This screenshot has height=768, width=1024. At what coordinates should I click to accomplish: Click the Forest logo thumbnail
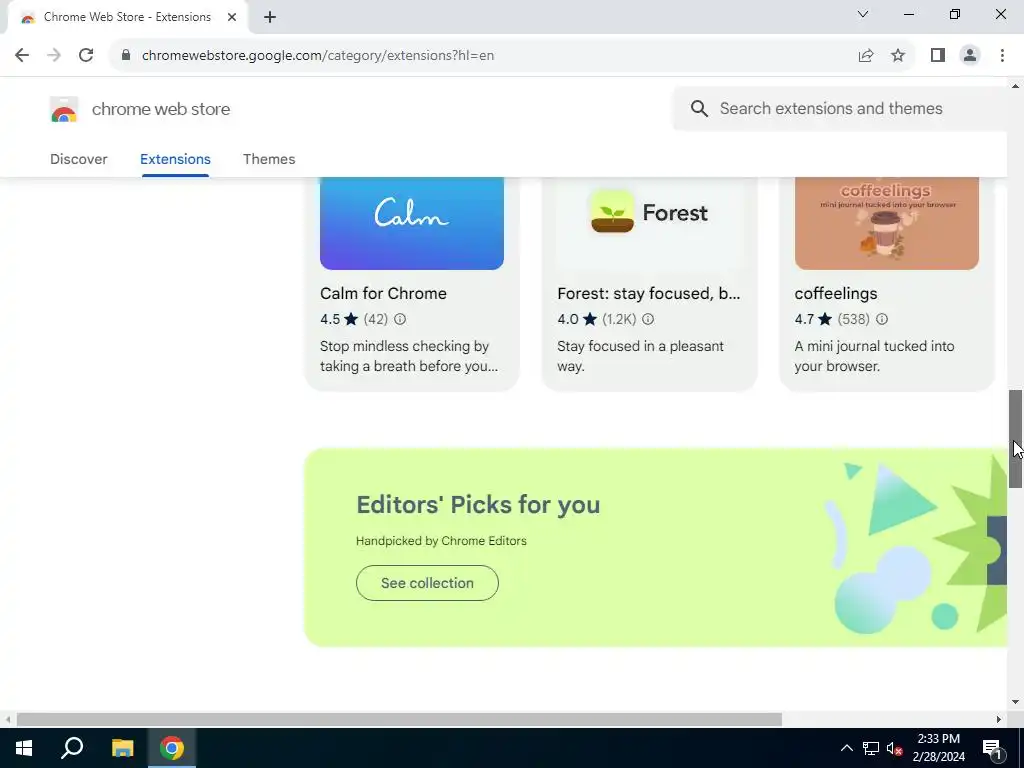point(649,223)
